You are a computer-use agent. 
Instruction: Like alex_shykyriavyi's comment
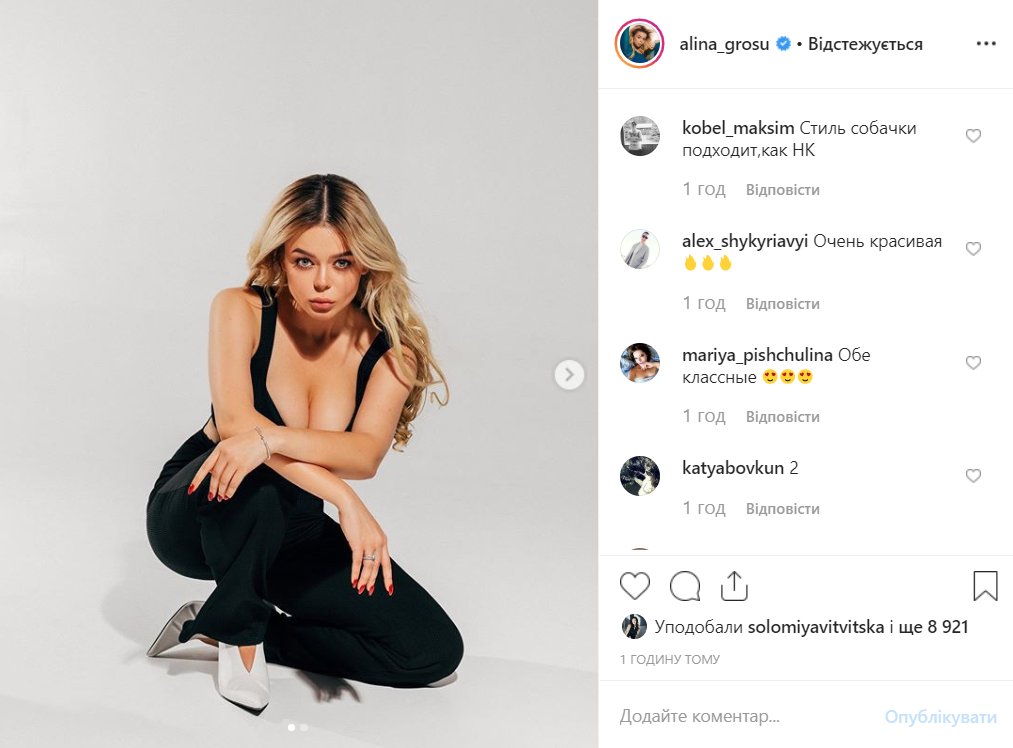point(973,249)
